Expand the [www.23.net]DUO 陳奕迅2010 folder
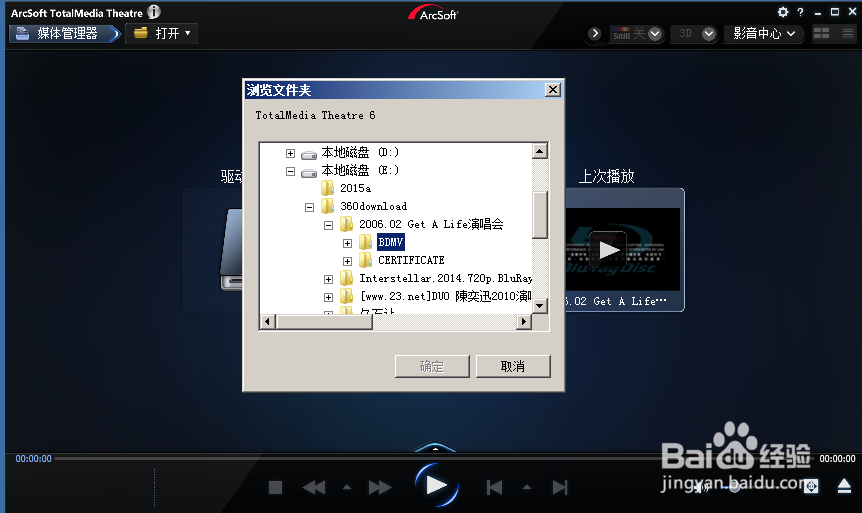This screenshot has width=862, height=513. (x=328, y=297)
